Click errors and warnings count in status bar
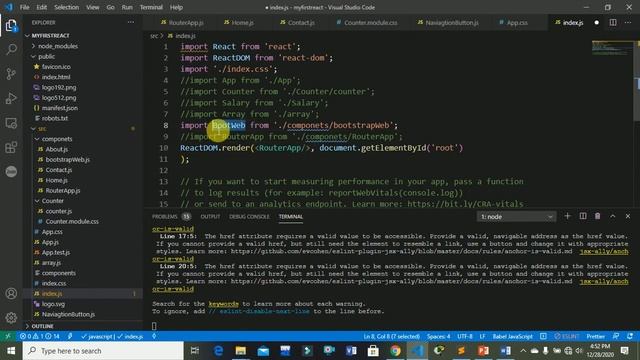 pos(40,336)
